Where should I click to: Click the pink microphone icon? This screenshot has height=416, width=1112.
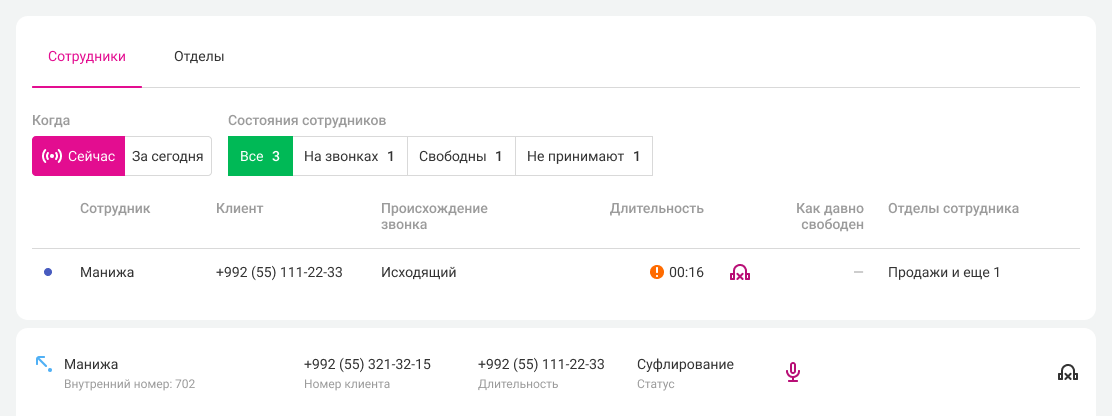tap(792, 372)
